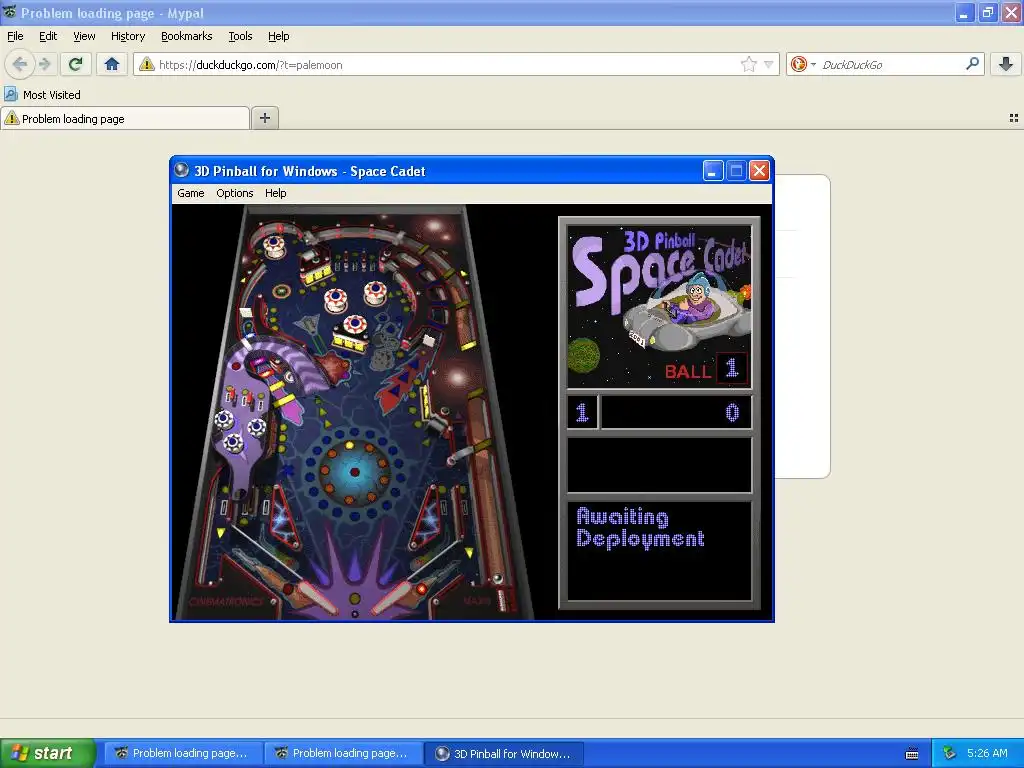1024x768 pixels.
Task: Open a new tab with the plus button
Action: point(264,118)
